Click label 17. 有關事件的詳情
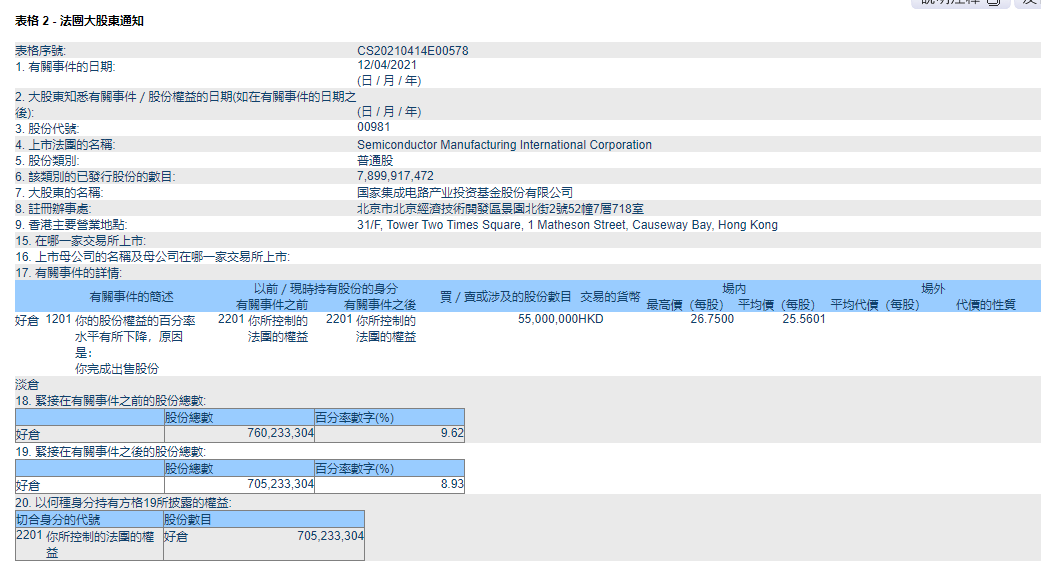 69,273
